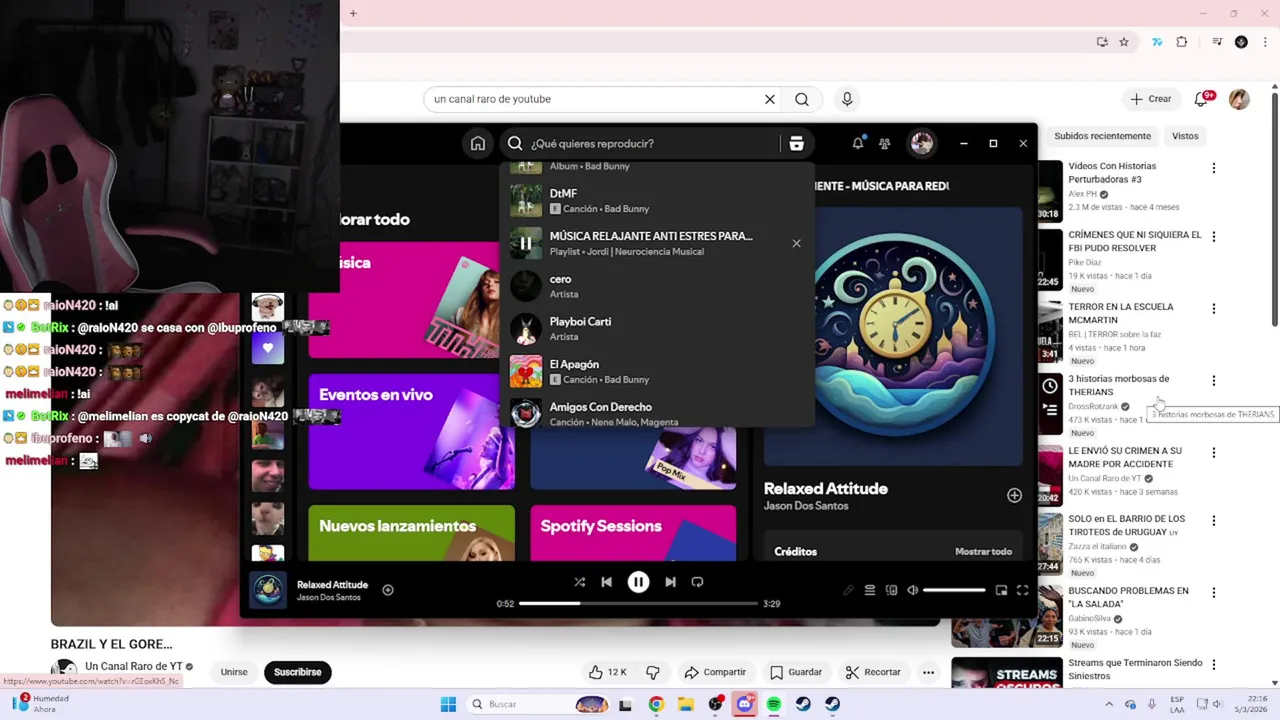This screenshot has width=1280, height=720.
Task: Open Eventos en vivo category tile
Action: (411, 432)
